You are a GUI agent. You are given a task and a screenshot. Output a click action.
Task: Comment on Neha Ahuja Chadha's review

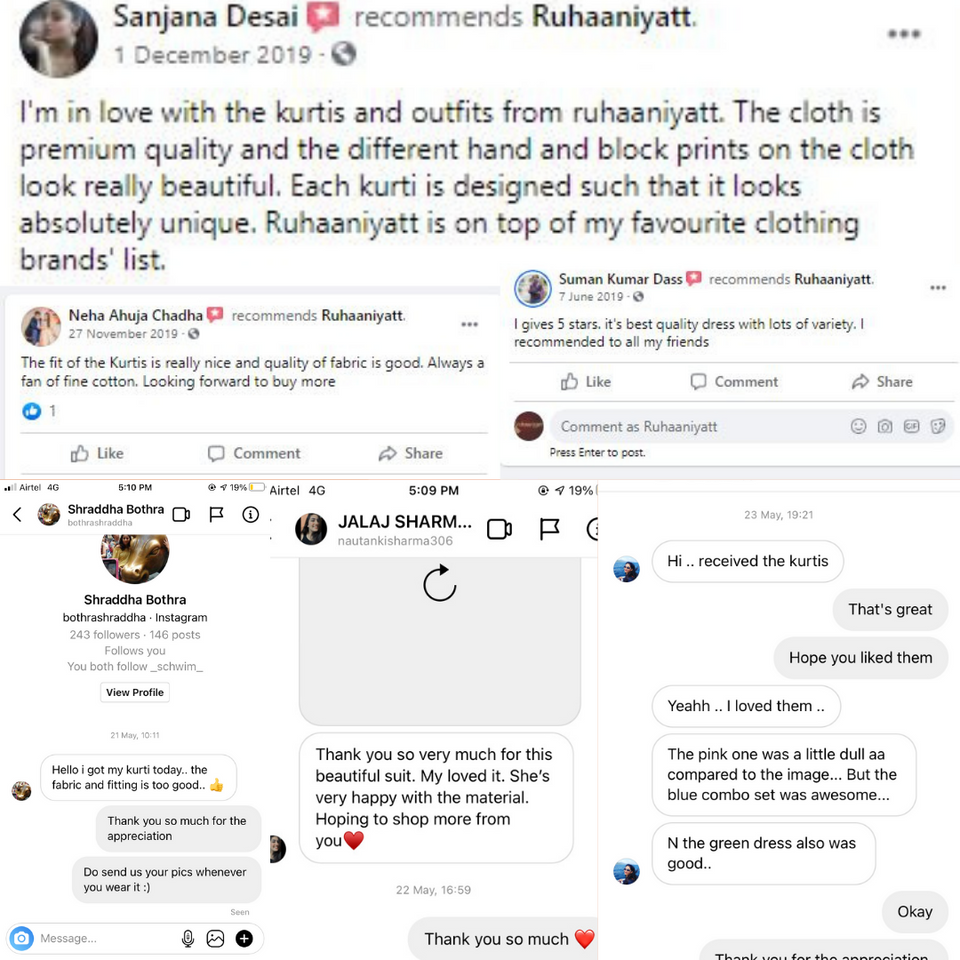coord(254,453)
